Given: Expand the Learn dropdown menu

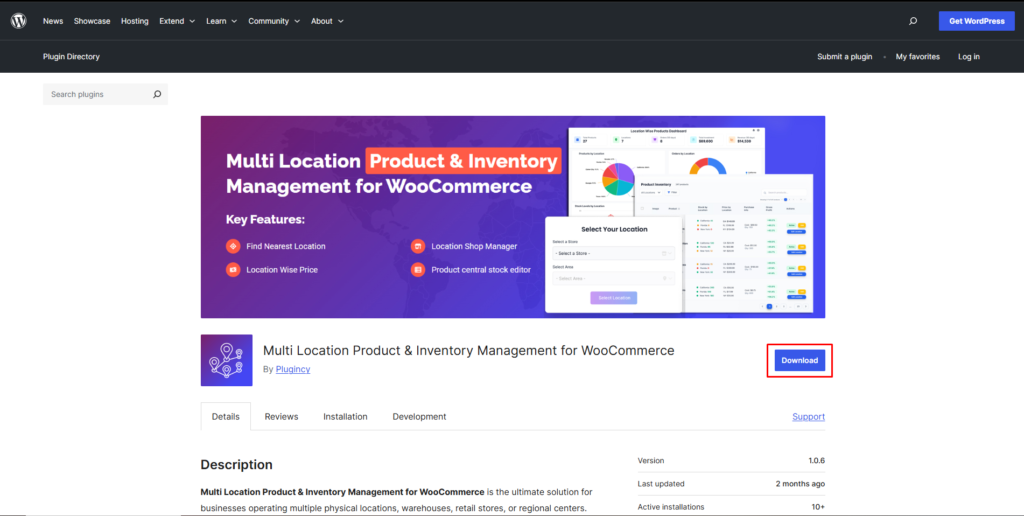Looking at the screenshot, I should coord(221,21).
